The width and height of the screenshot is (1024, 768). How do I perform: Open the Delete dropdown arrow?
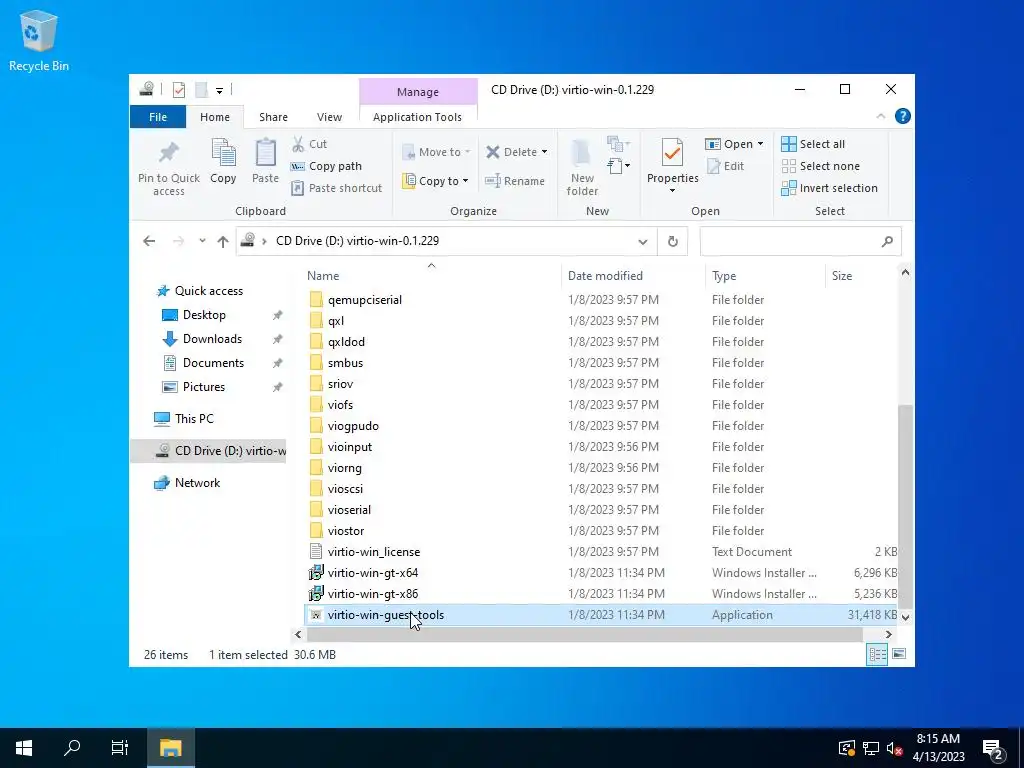pos(544,152)
